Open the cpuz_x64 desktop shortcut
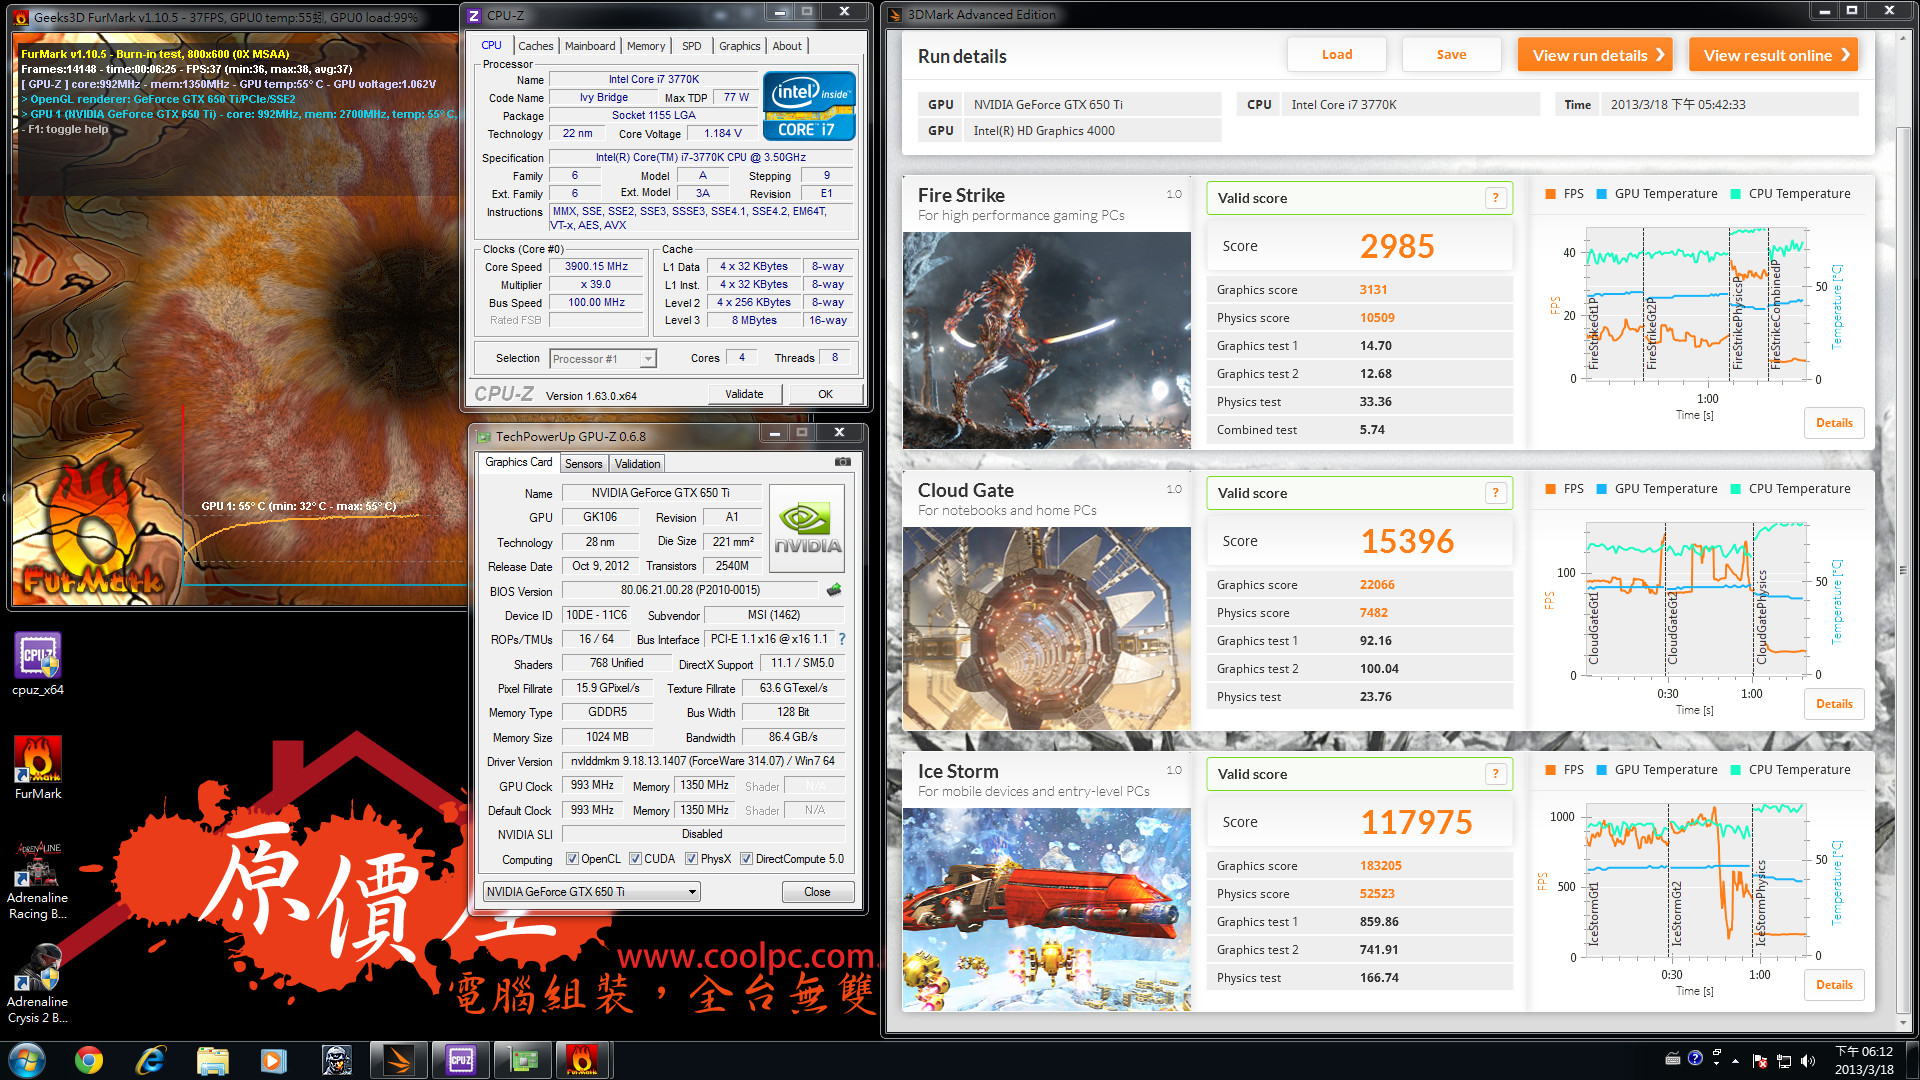The width and height of the screenshot is (1920, 1080). click(38, 664)
